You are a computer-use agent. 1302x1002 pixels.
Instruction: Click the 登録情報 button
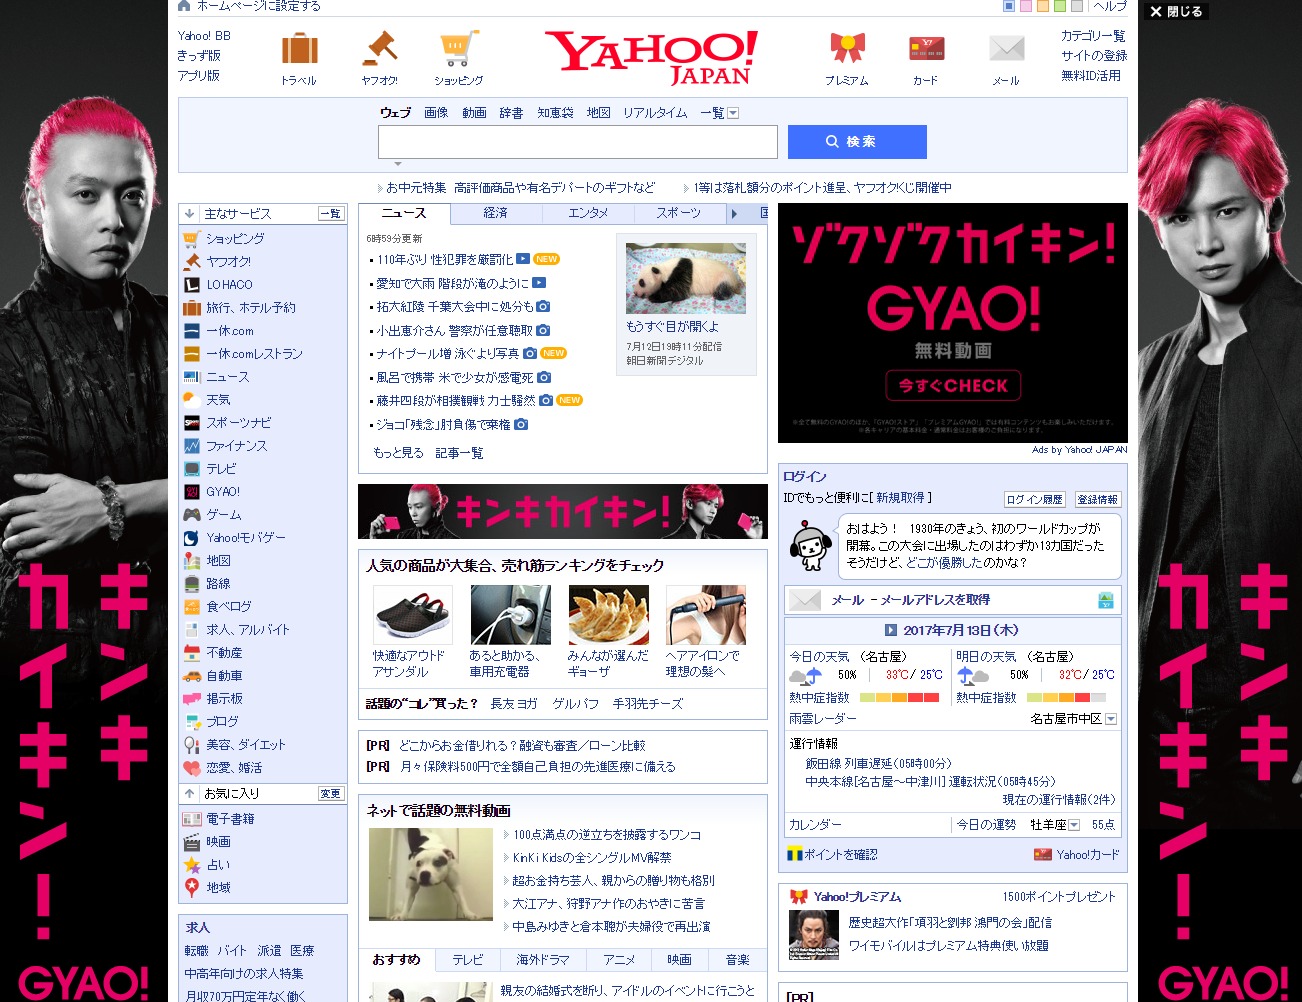point(1097,499)
